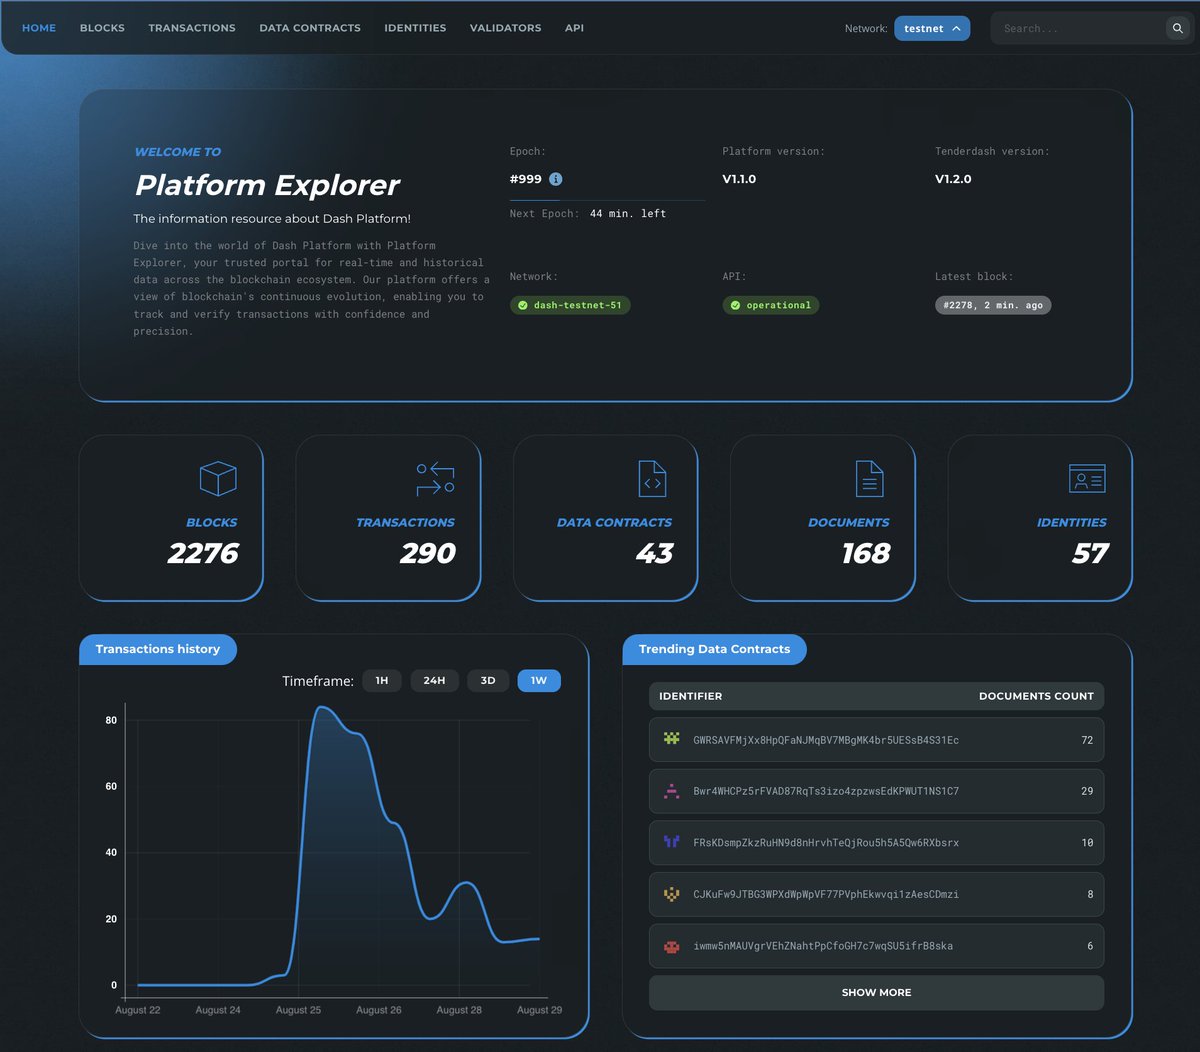Open contract FRsKDsmpZkzRuHN9d8nHrvhTeQjRou5h5A5Qw6RXbsrx

pyautogui.click(x=876, y=843)
